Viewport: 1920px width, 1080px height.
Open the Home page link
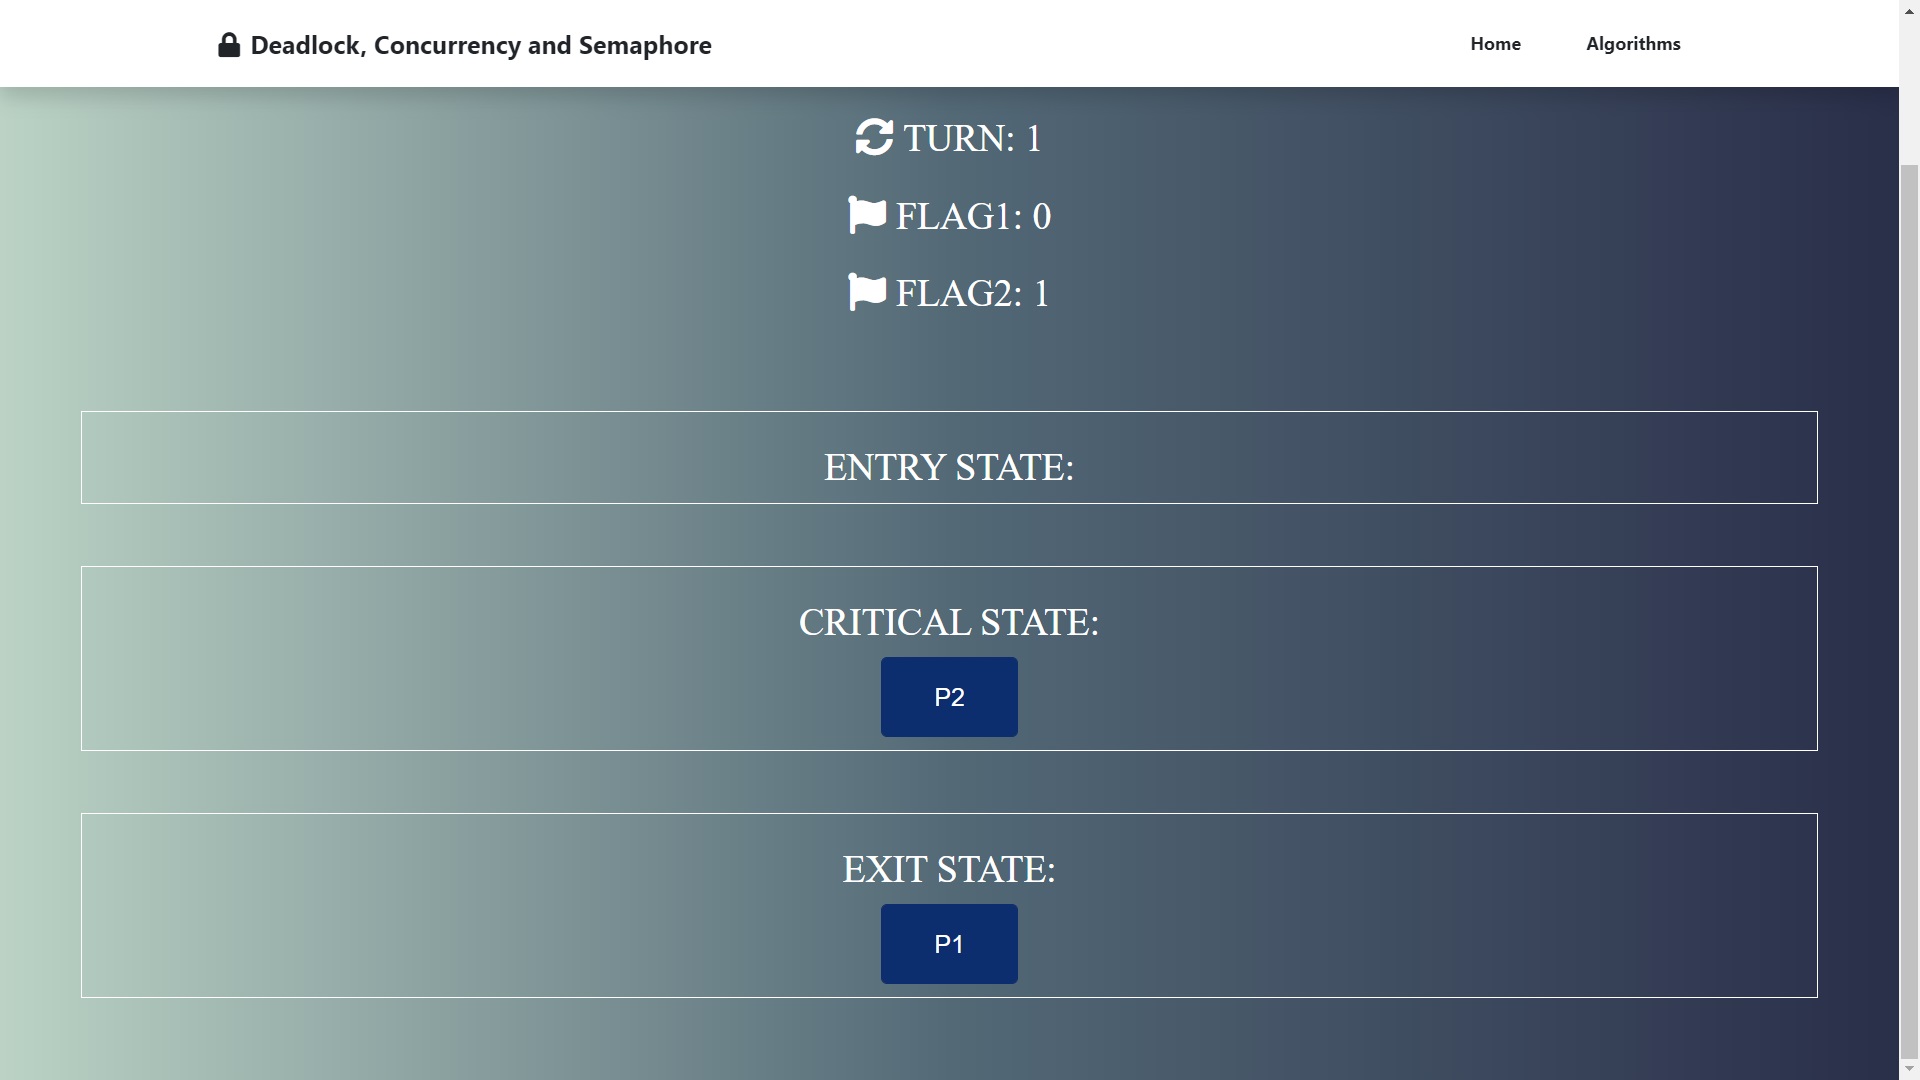coord(1495,44)
